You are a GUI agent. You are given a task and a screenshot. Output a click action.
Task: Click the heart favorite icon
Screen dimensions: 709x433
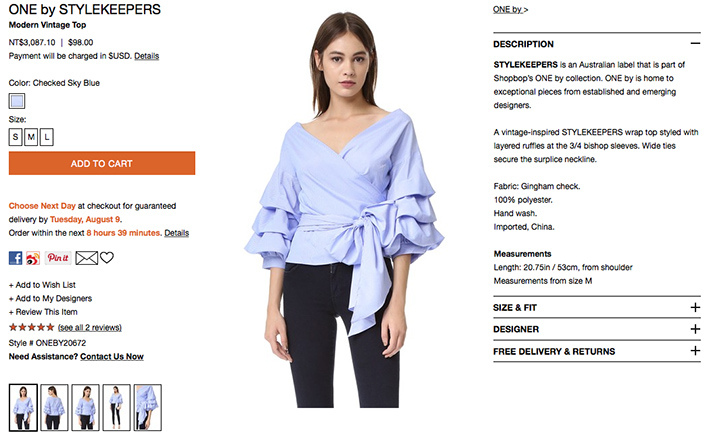pos(107,258)
